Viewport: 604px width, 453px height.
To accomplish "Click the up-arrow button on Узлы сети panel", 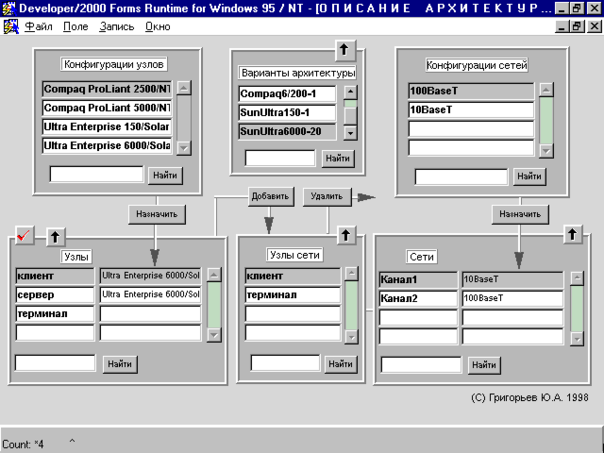I will 346,235.
